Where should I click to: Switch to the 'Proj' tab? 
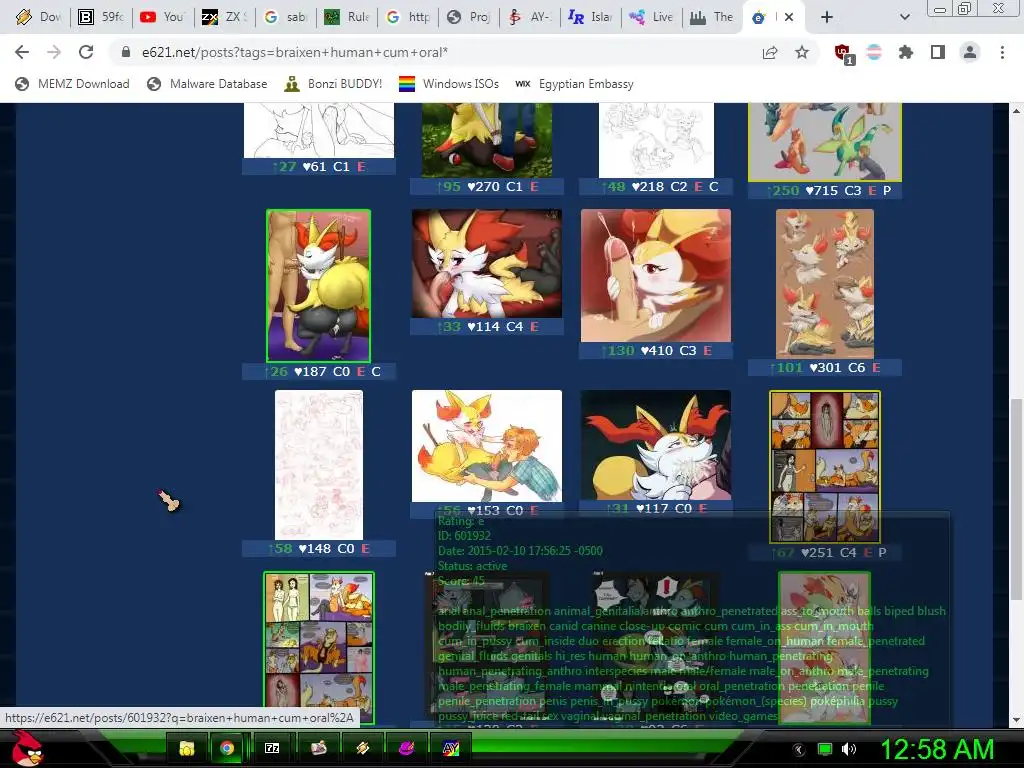(470, 17)
